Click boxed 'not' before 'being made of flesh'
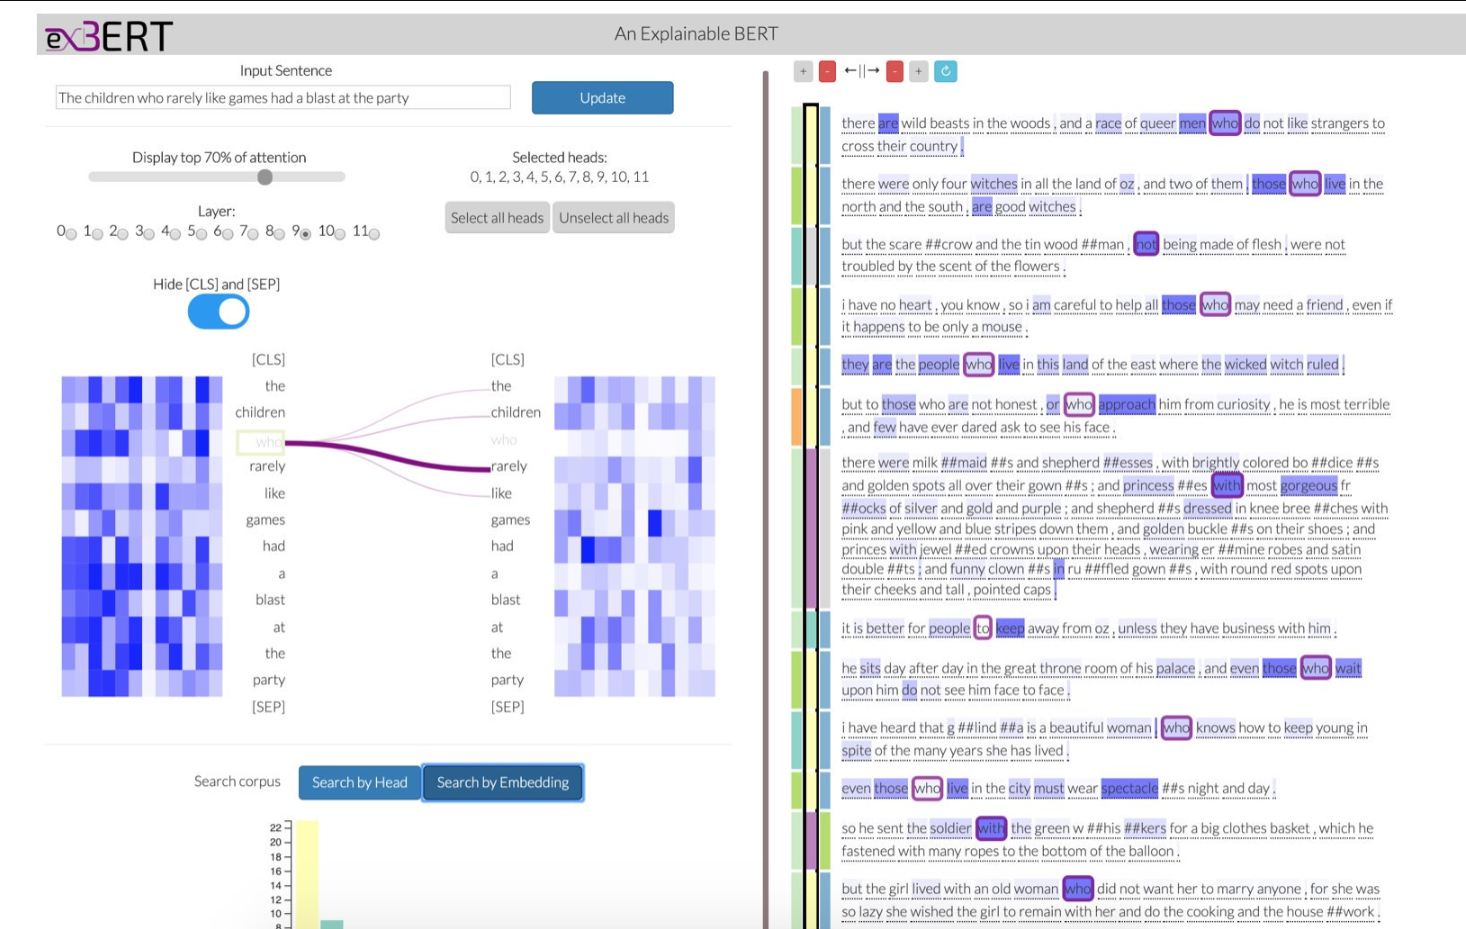This screenshot has height=929, width=1466. tap(1146, 244)
